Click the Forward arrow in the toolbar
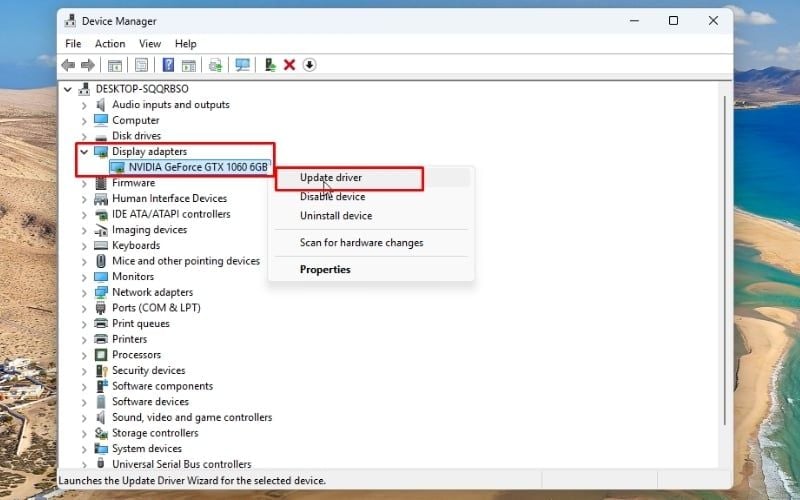Screen dimensions: 800x500 [88, 65]
